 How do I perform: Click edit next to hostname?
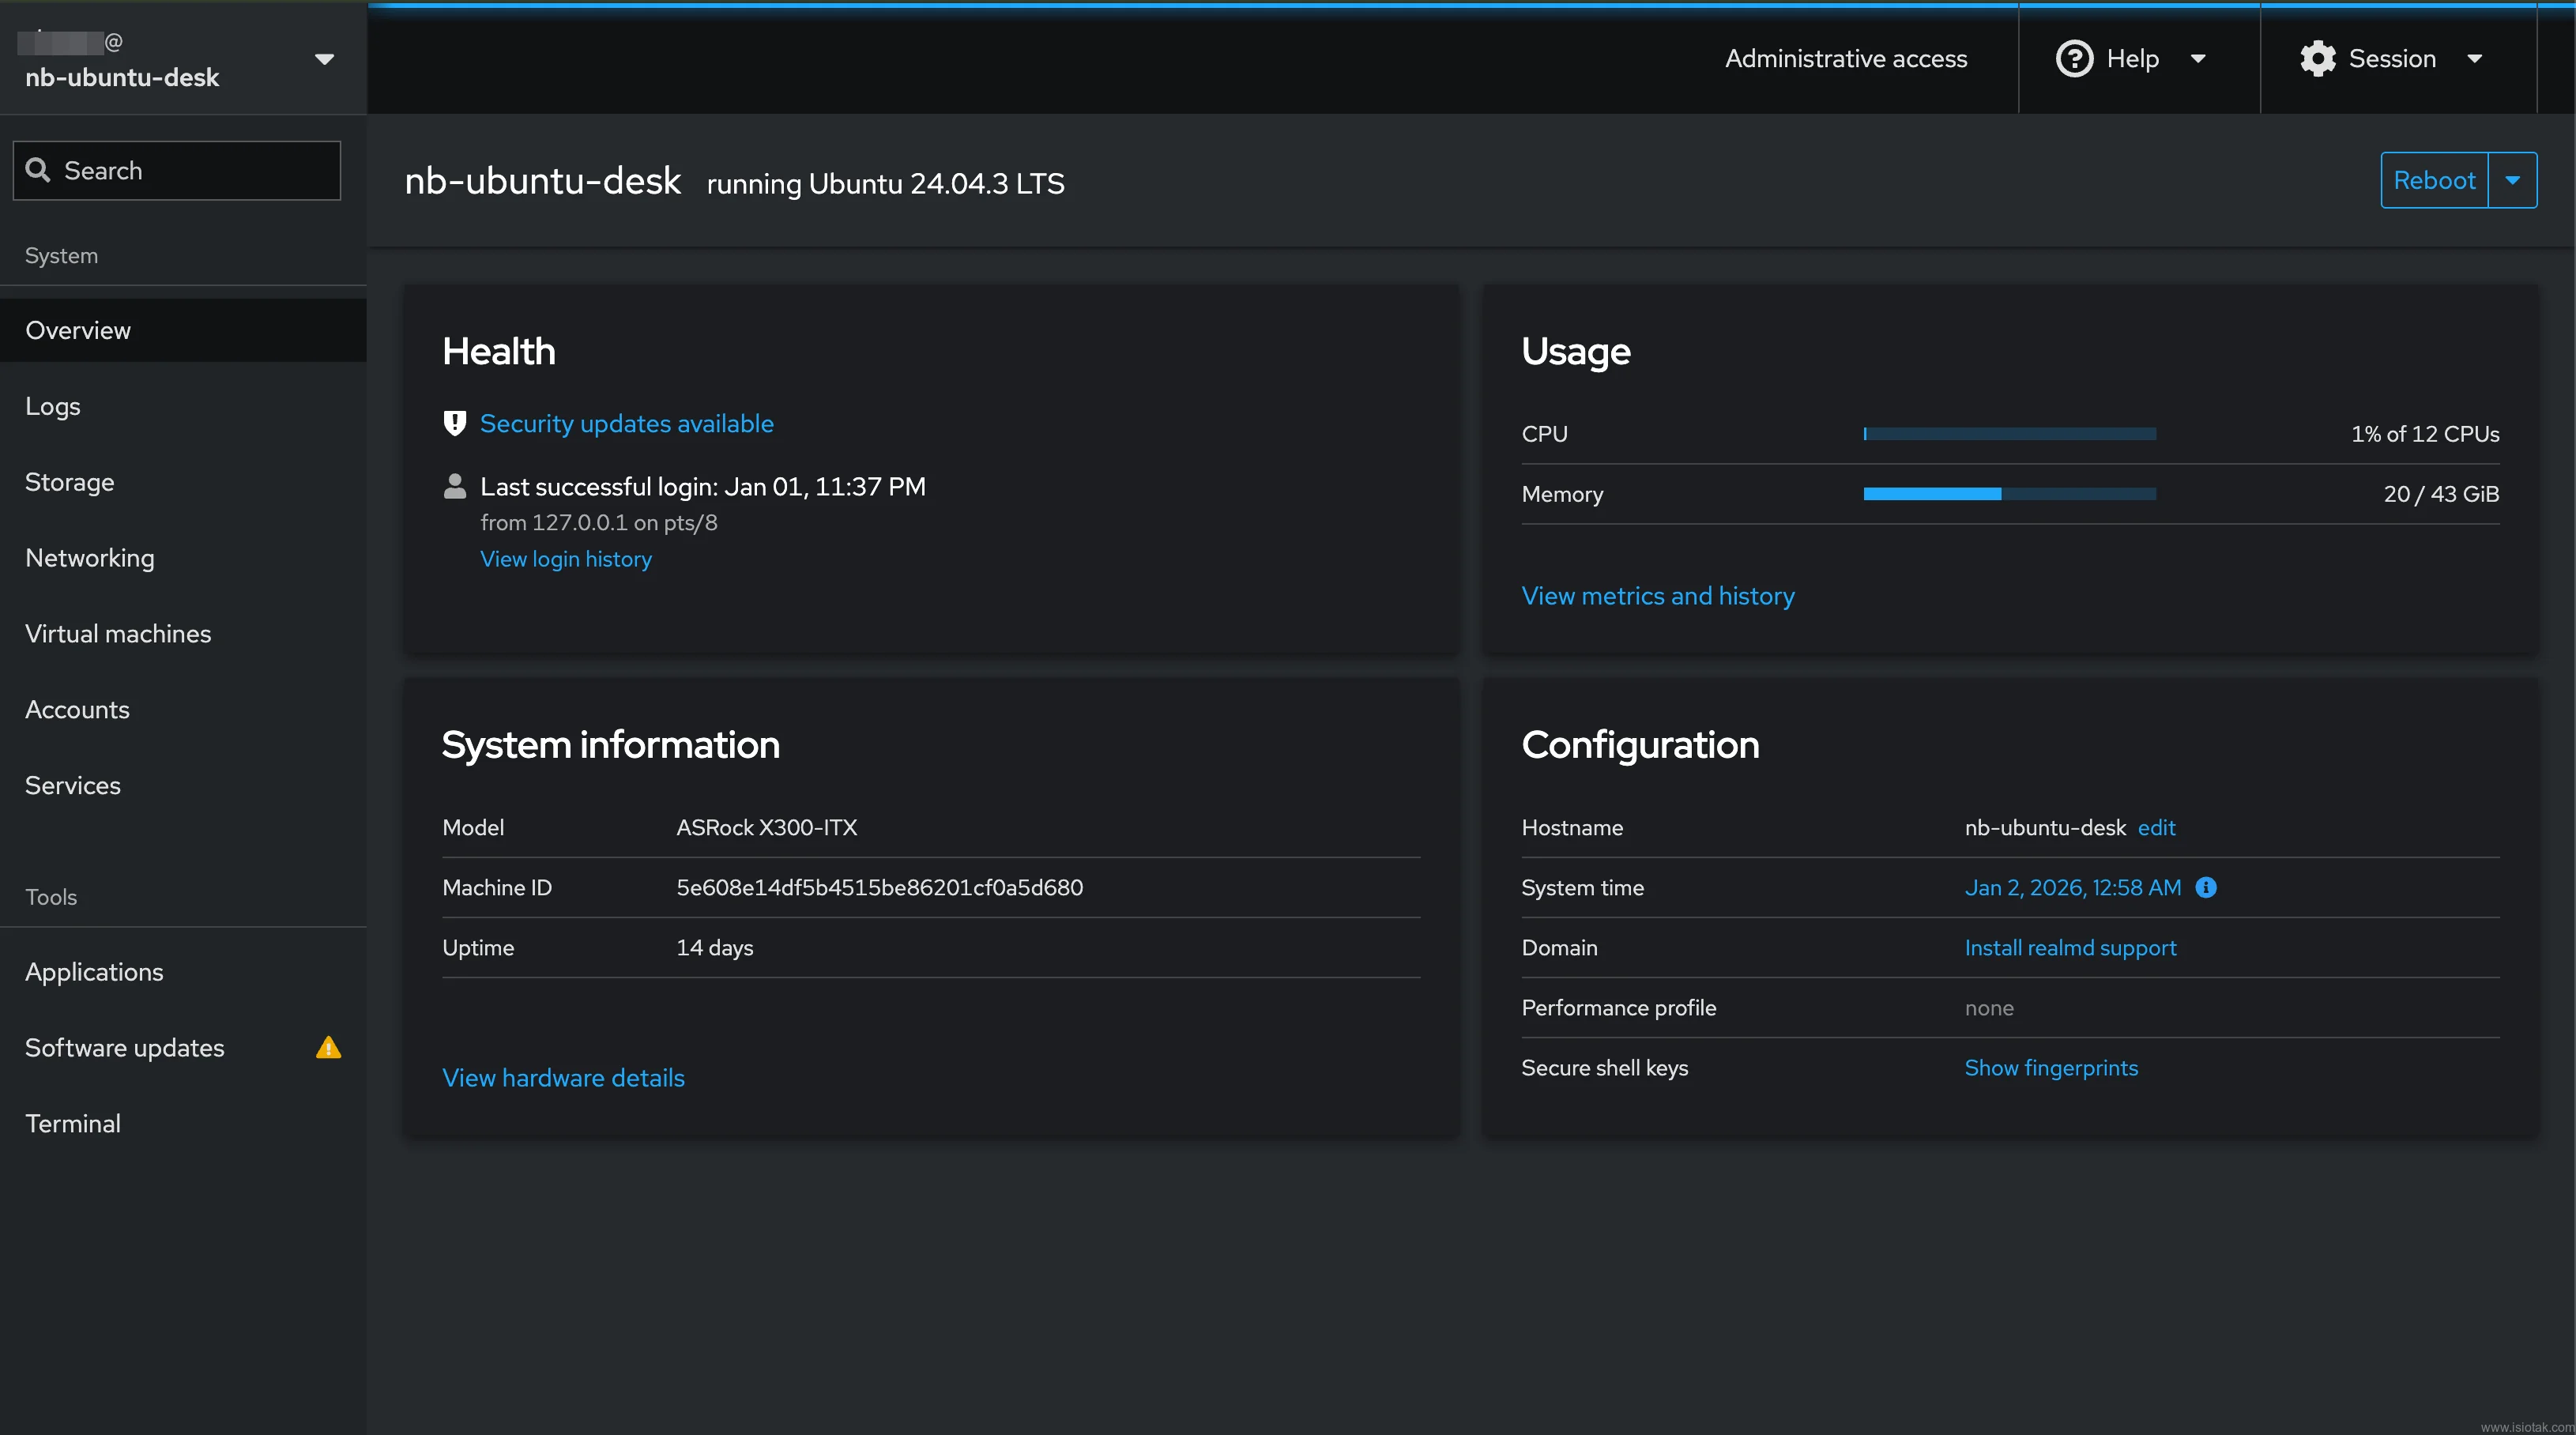pos(2156,828)
